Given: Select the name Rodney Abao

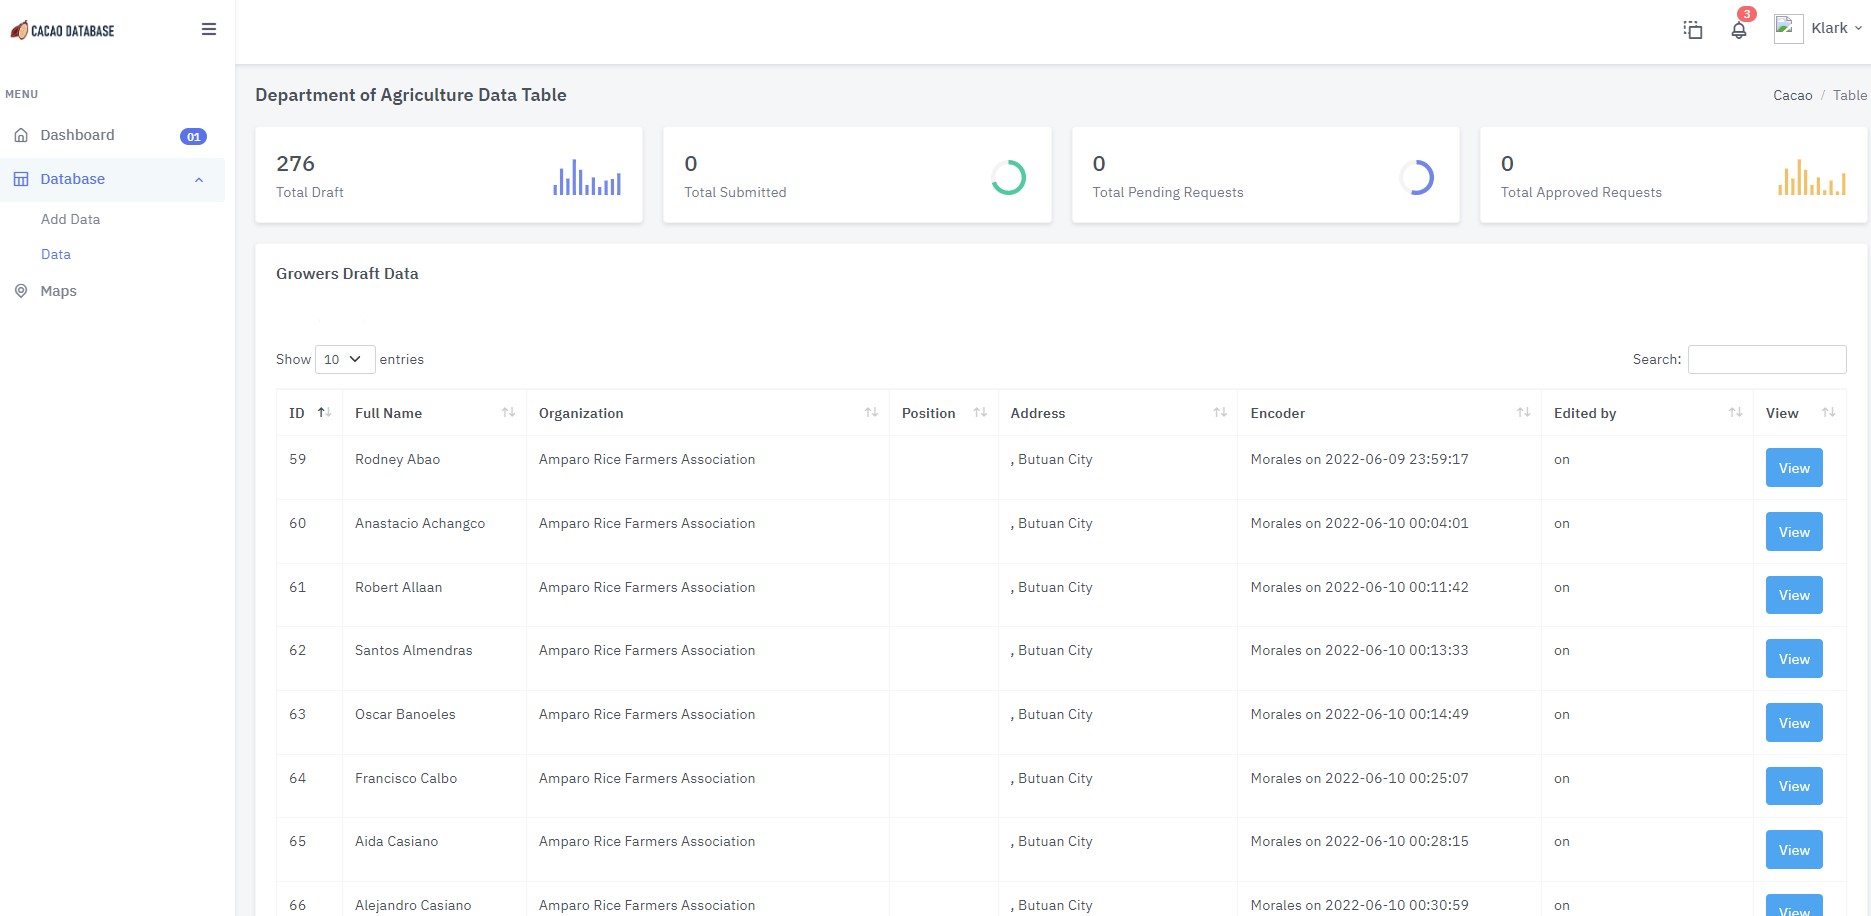Looking at the screenshot, I should [397, 459].
